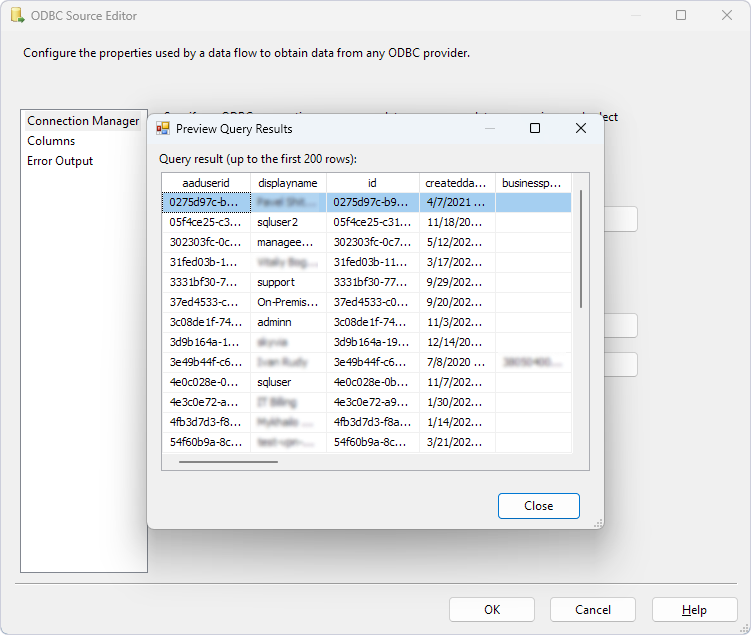Image resolution: width=751 pixels, height=635 pixels.
Task: Click the Close button in preview dialog
Action: tap(538, 506)
